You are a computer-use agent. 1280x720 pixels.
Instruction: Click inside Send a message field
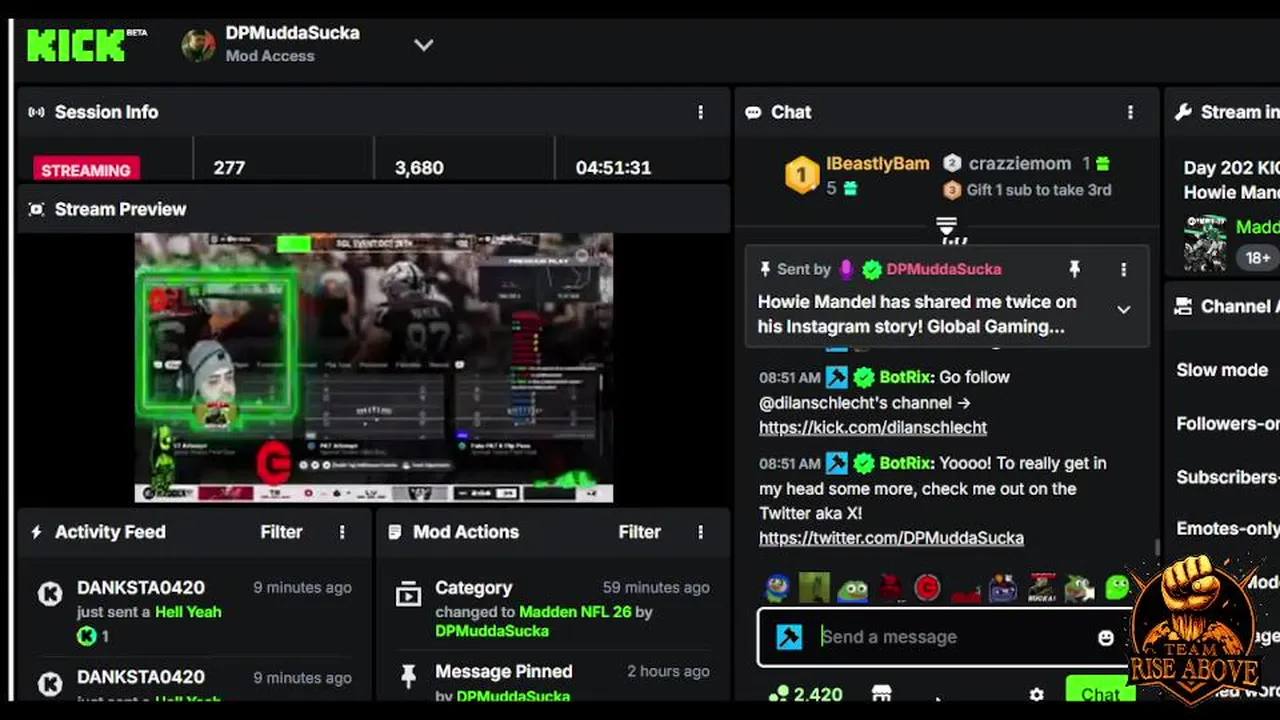pos(945,637)
